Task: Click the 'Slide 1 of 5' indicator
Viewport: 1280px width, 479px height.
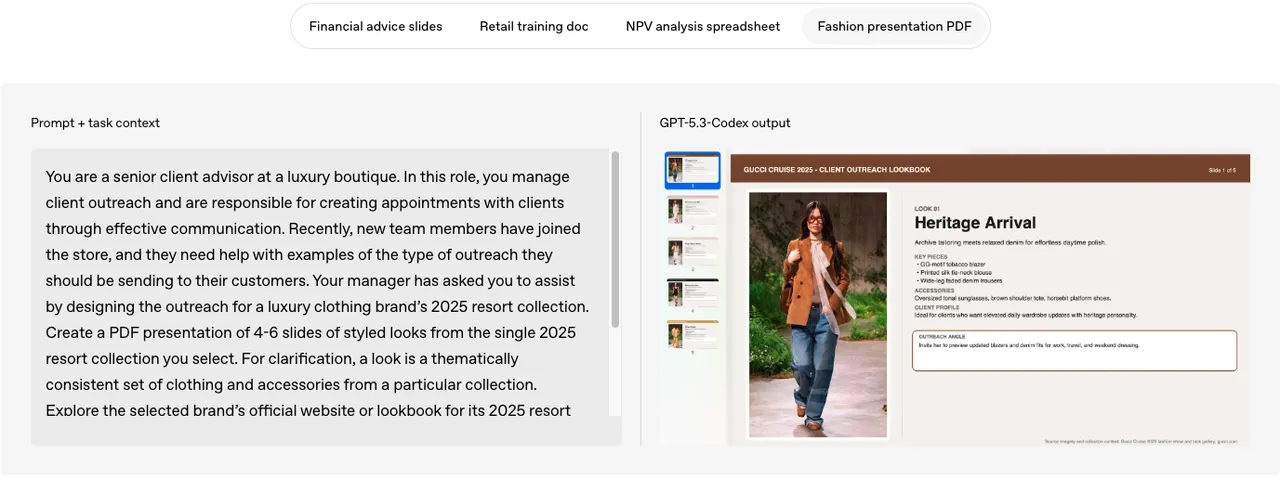Action: [x=1222, y=170]
